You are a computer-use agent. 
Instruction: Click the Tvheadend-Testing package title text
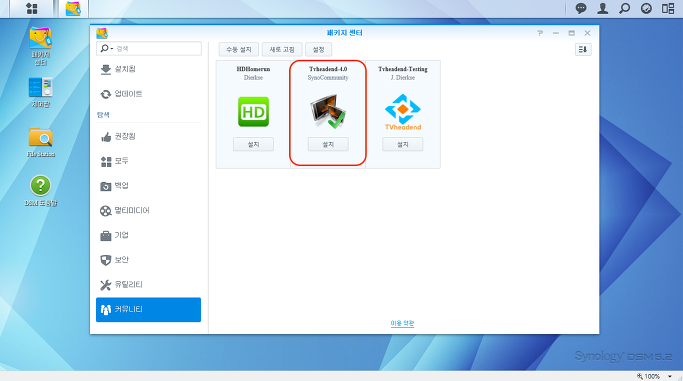click(403, 69)
